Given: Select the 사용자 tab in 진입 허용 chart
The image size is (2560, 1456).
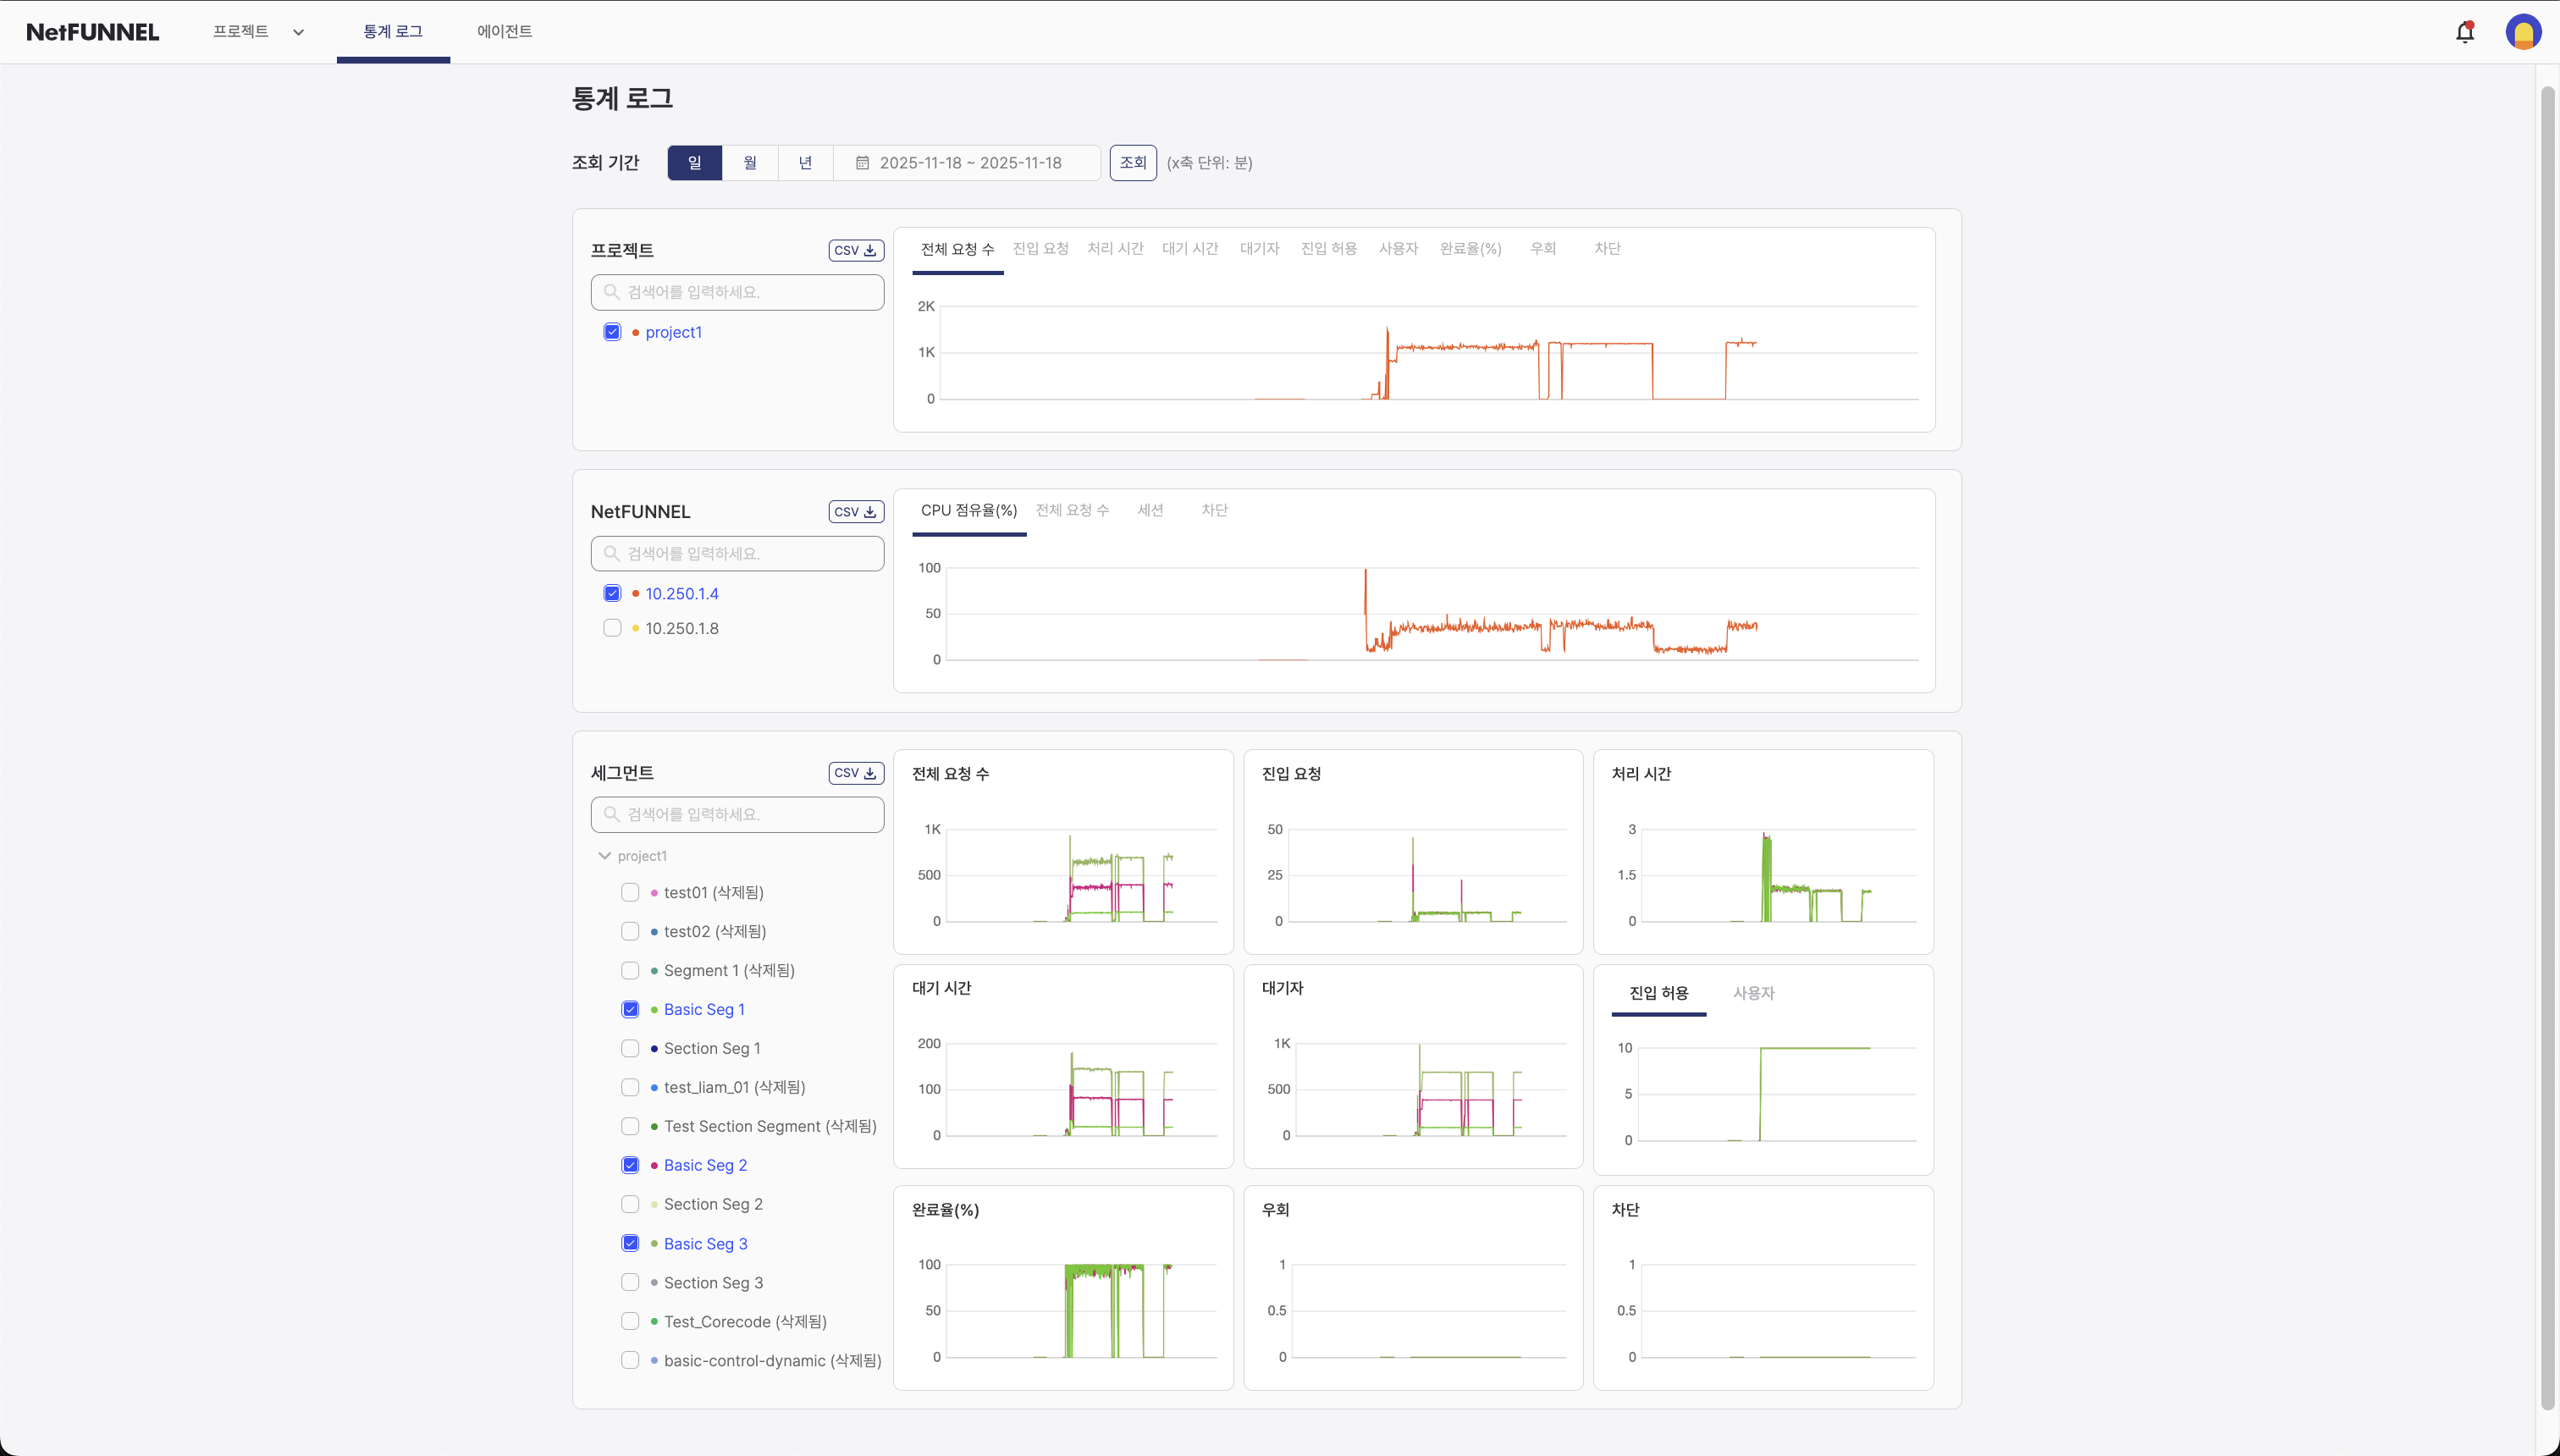Looking at the screenshot, I should 1753,993.
